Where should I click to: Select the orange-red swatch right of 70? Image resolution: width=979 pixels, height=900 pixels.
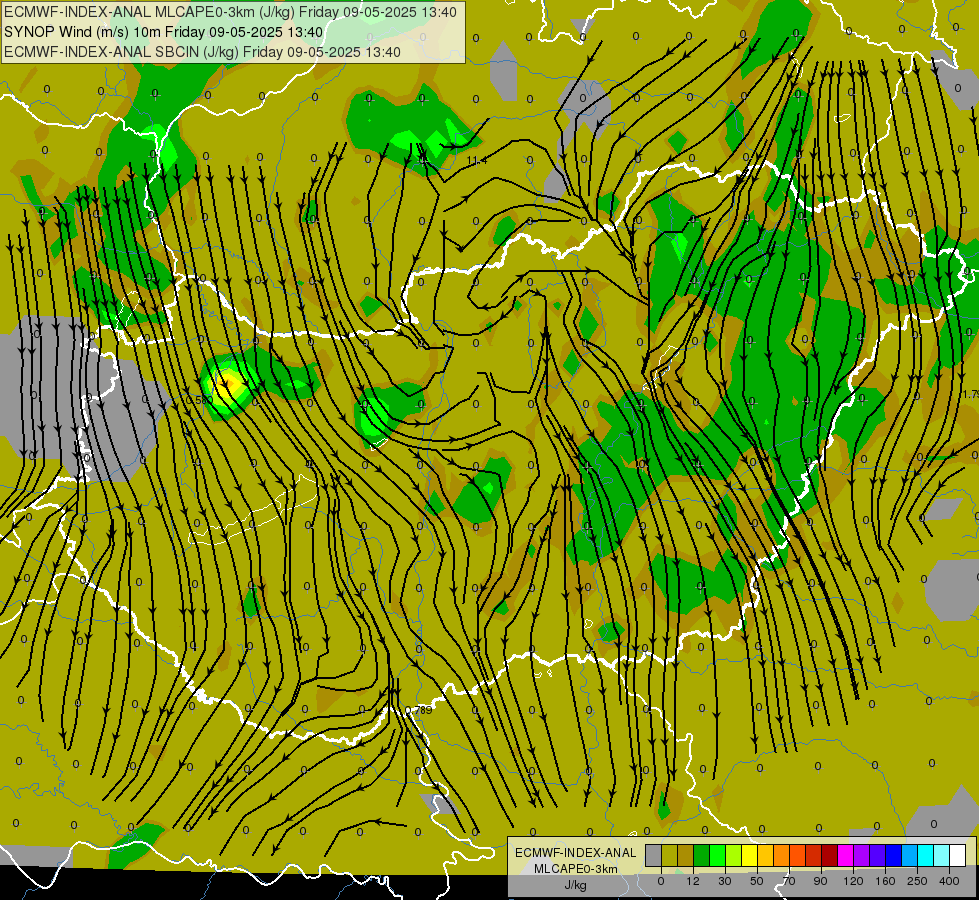(x=797, y=856)
